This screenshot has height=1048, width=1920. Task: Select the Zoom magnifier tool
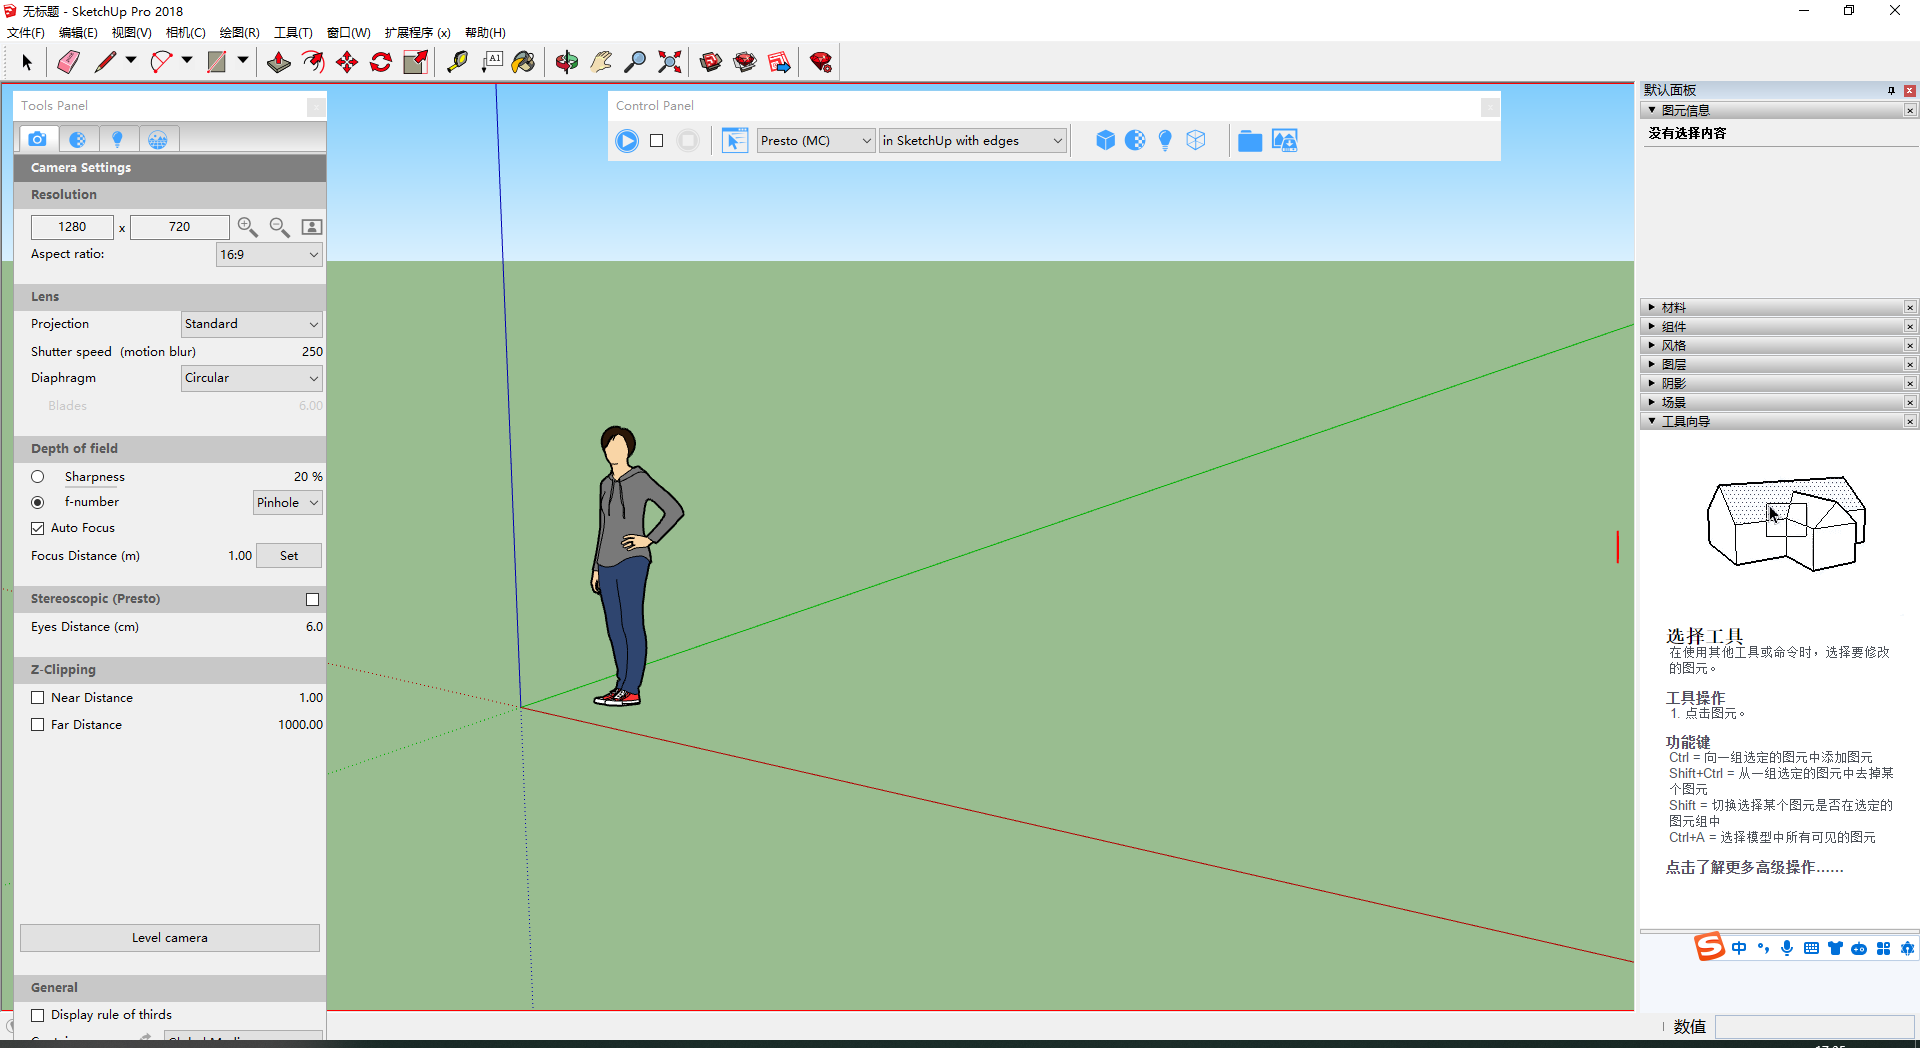click(635, 62)
